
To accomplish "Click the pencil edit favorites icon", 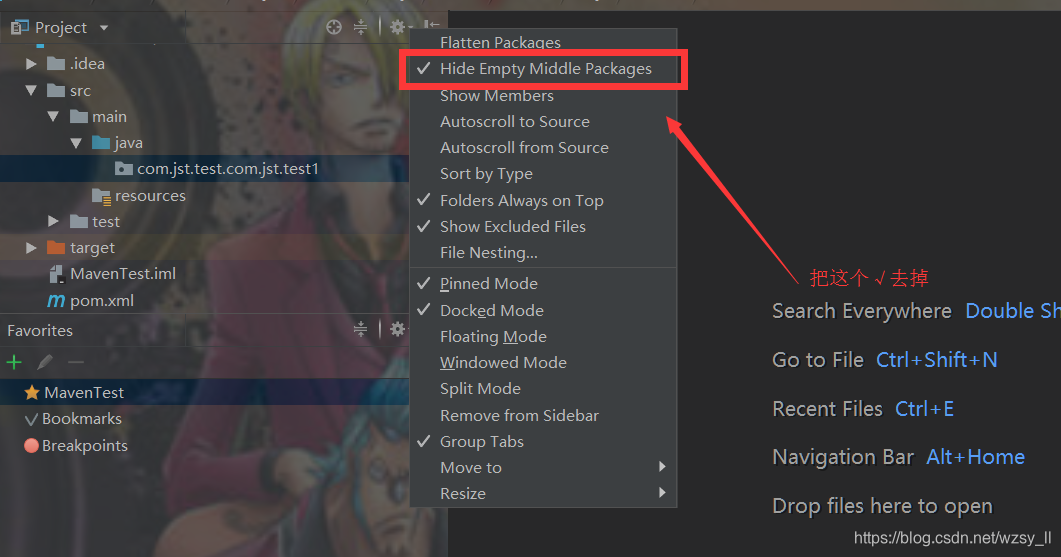I will 45,362.
